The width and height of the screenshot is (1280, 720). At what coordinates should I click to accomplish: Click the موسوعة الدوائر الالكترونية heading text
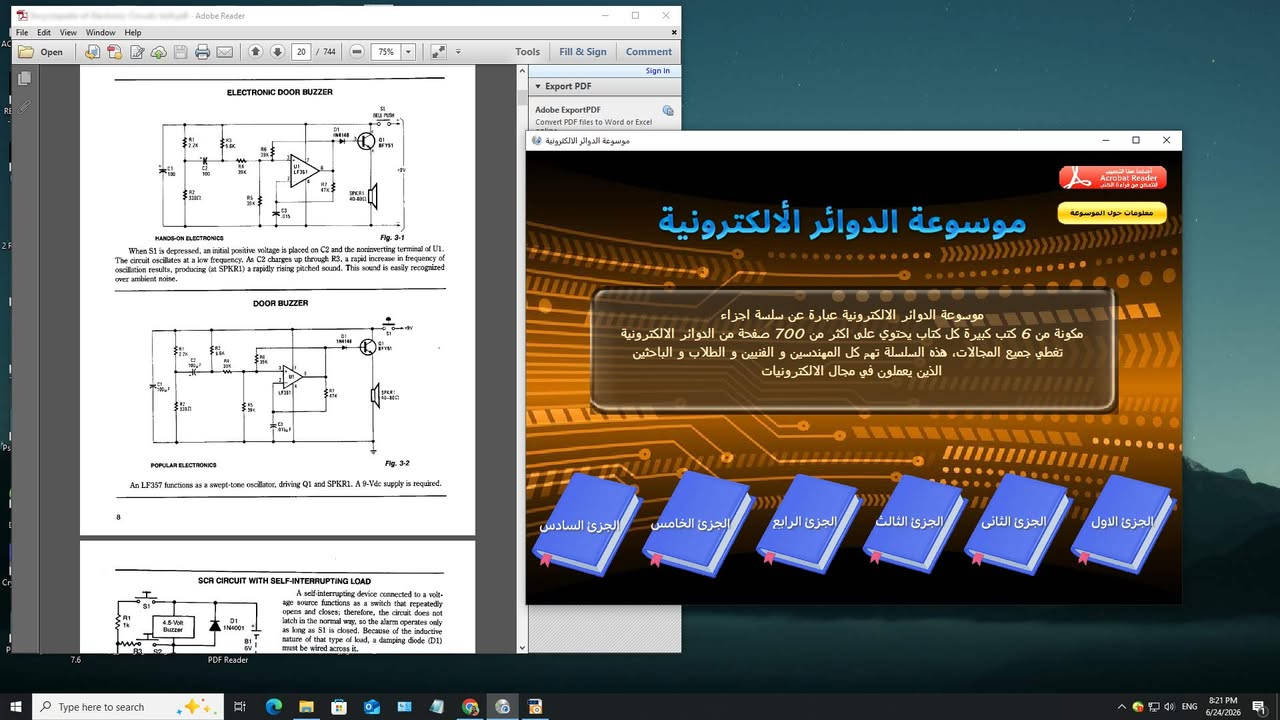pos(841,222)
